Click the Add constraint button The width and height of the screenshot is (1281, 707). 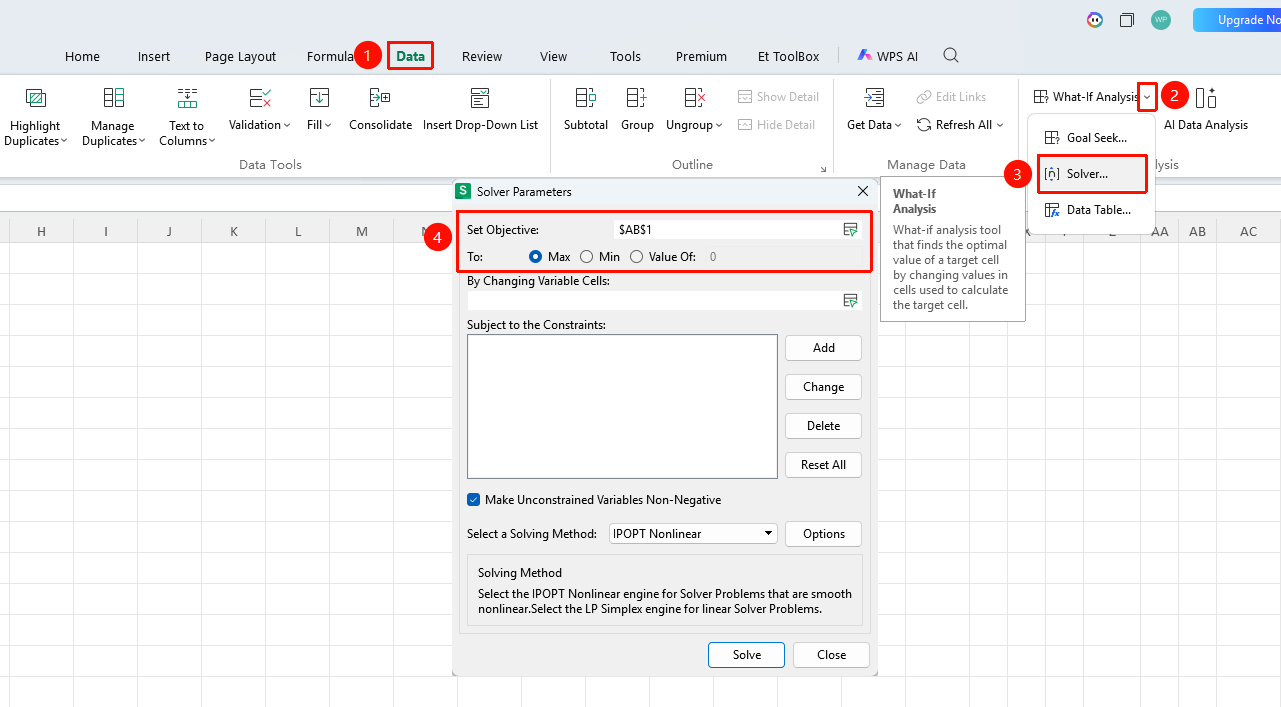point(823,348)
